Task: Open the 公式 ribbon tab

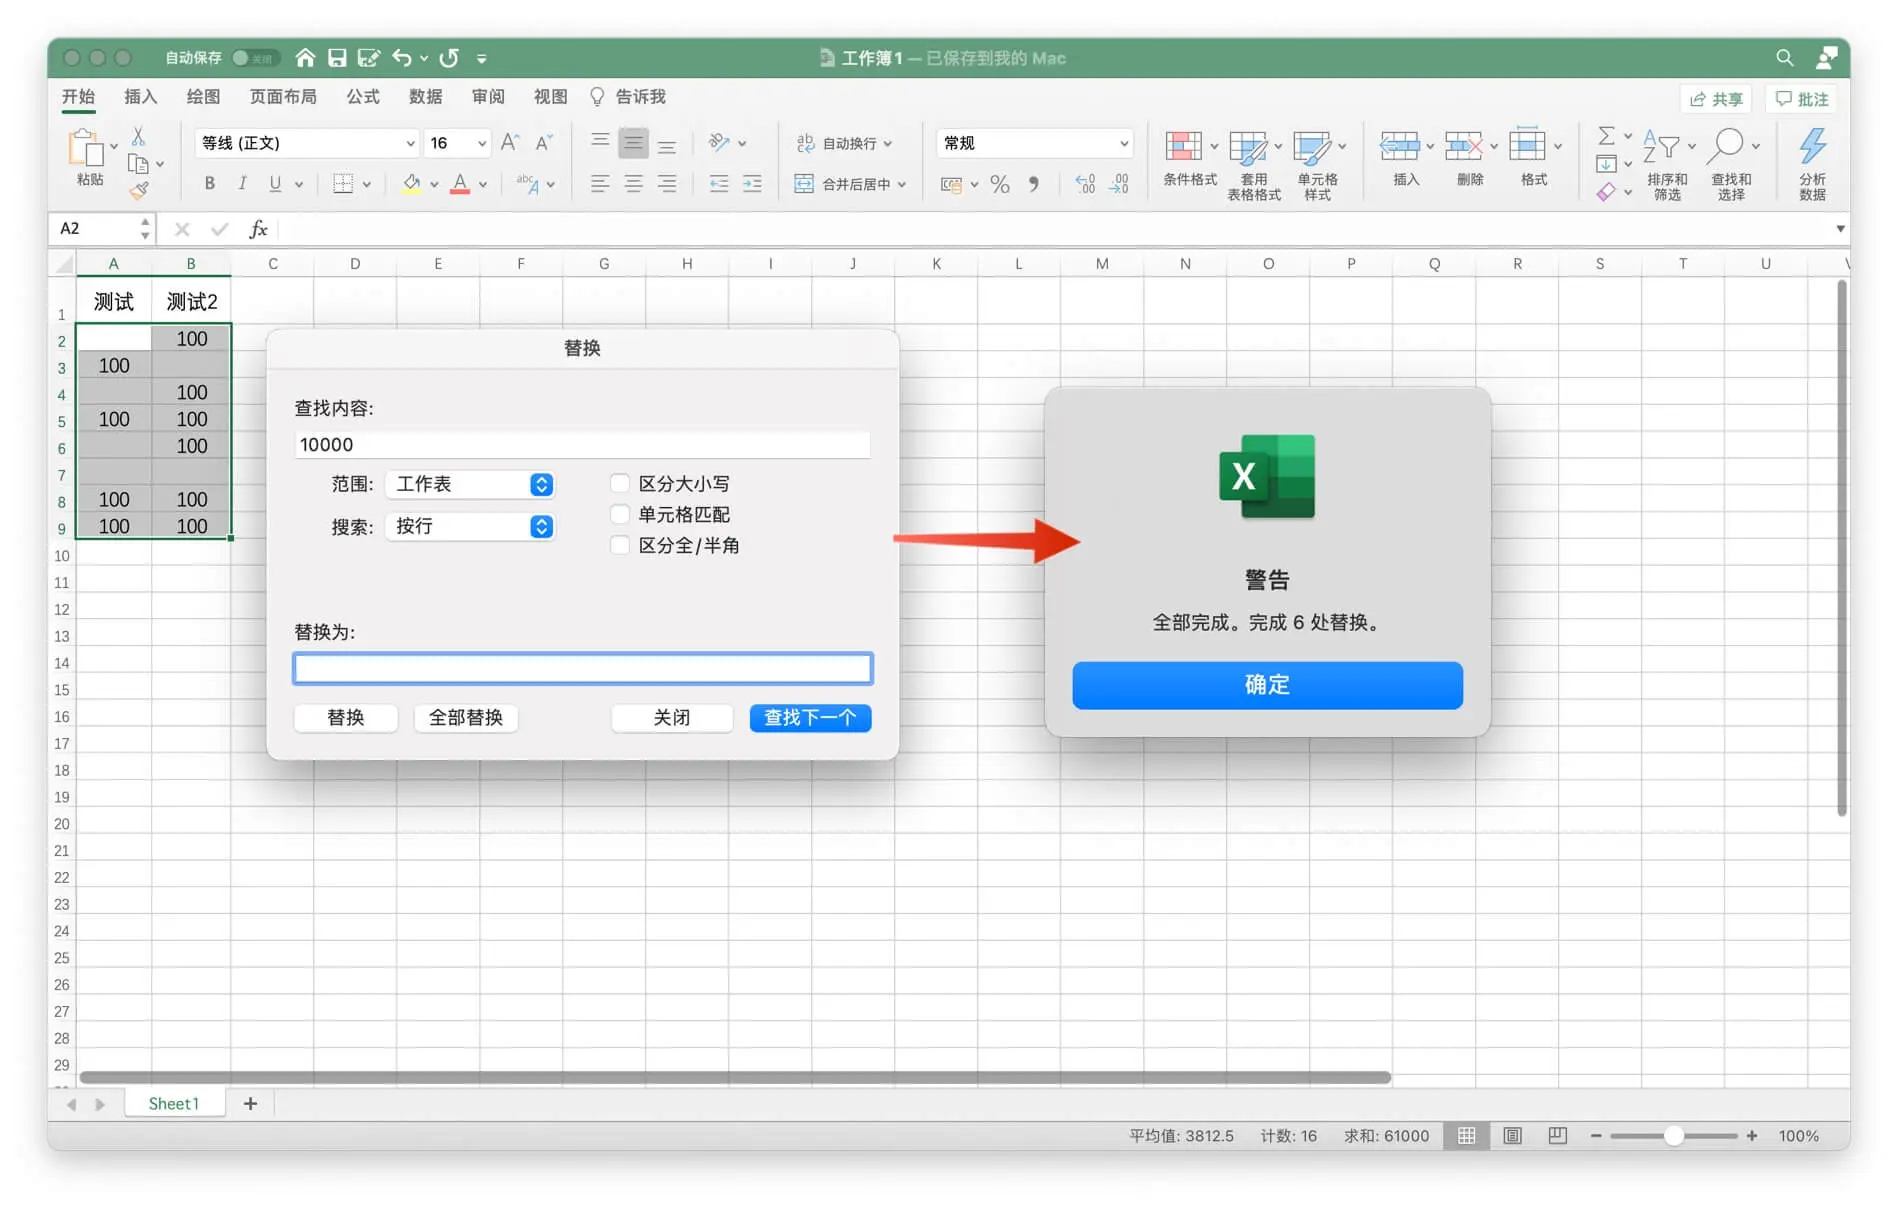Action: tap(363, 97)
